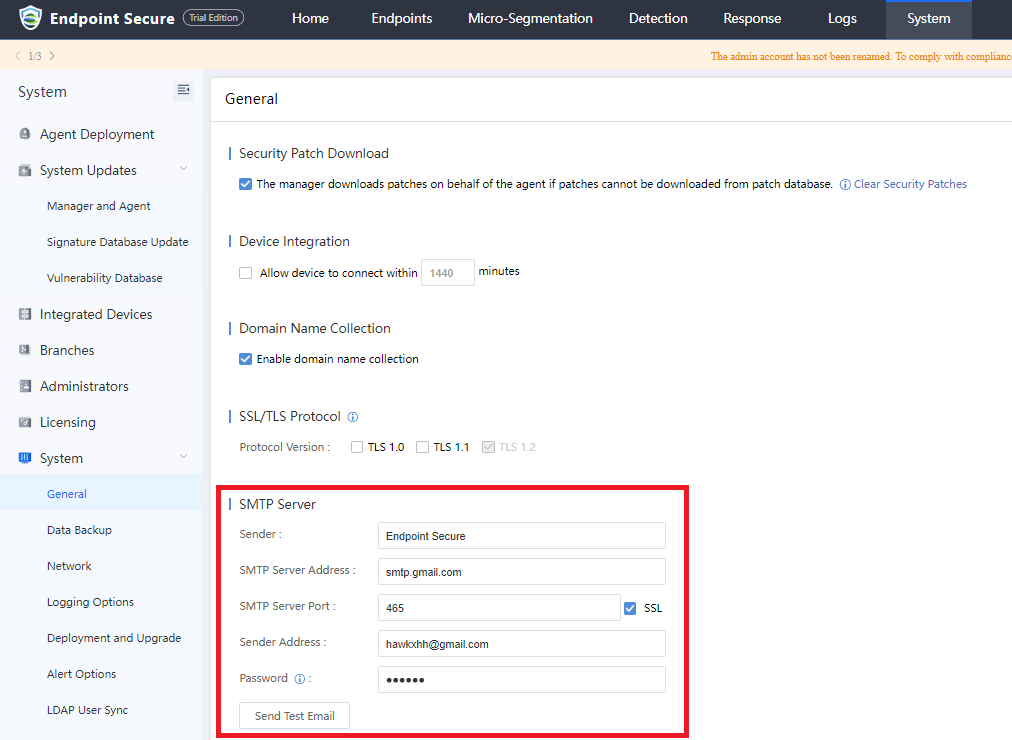Open Licensing in sidebar
This screenshot has width=1012, height=740.
[68, 423]
